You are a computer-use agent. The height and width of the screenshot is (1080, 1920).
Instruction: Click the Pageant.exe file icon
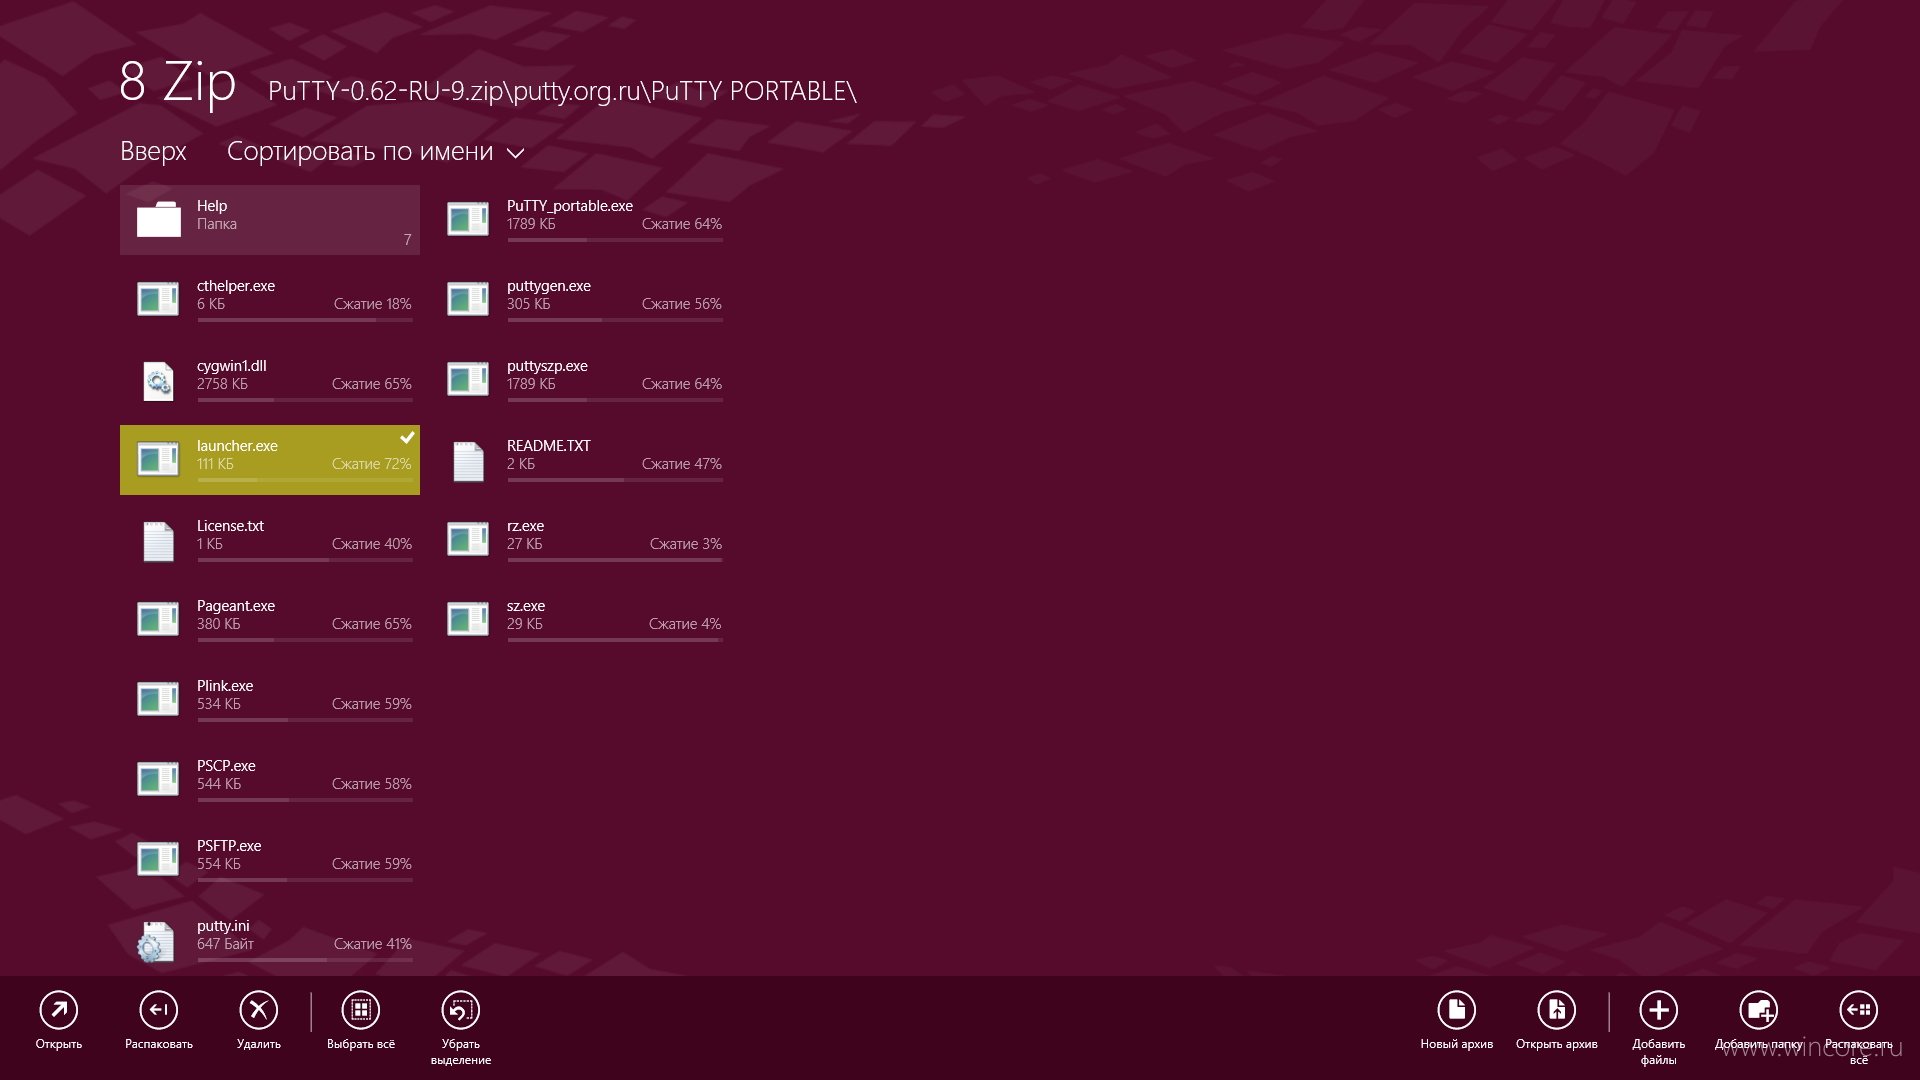(x=158, y=618)
